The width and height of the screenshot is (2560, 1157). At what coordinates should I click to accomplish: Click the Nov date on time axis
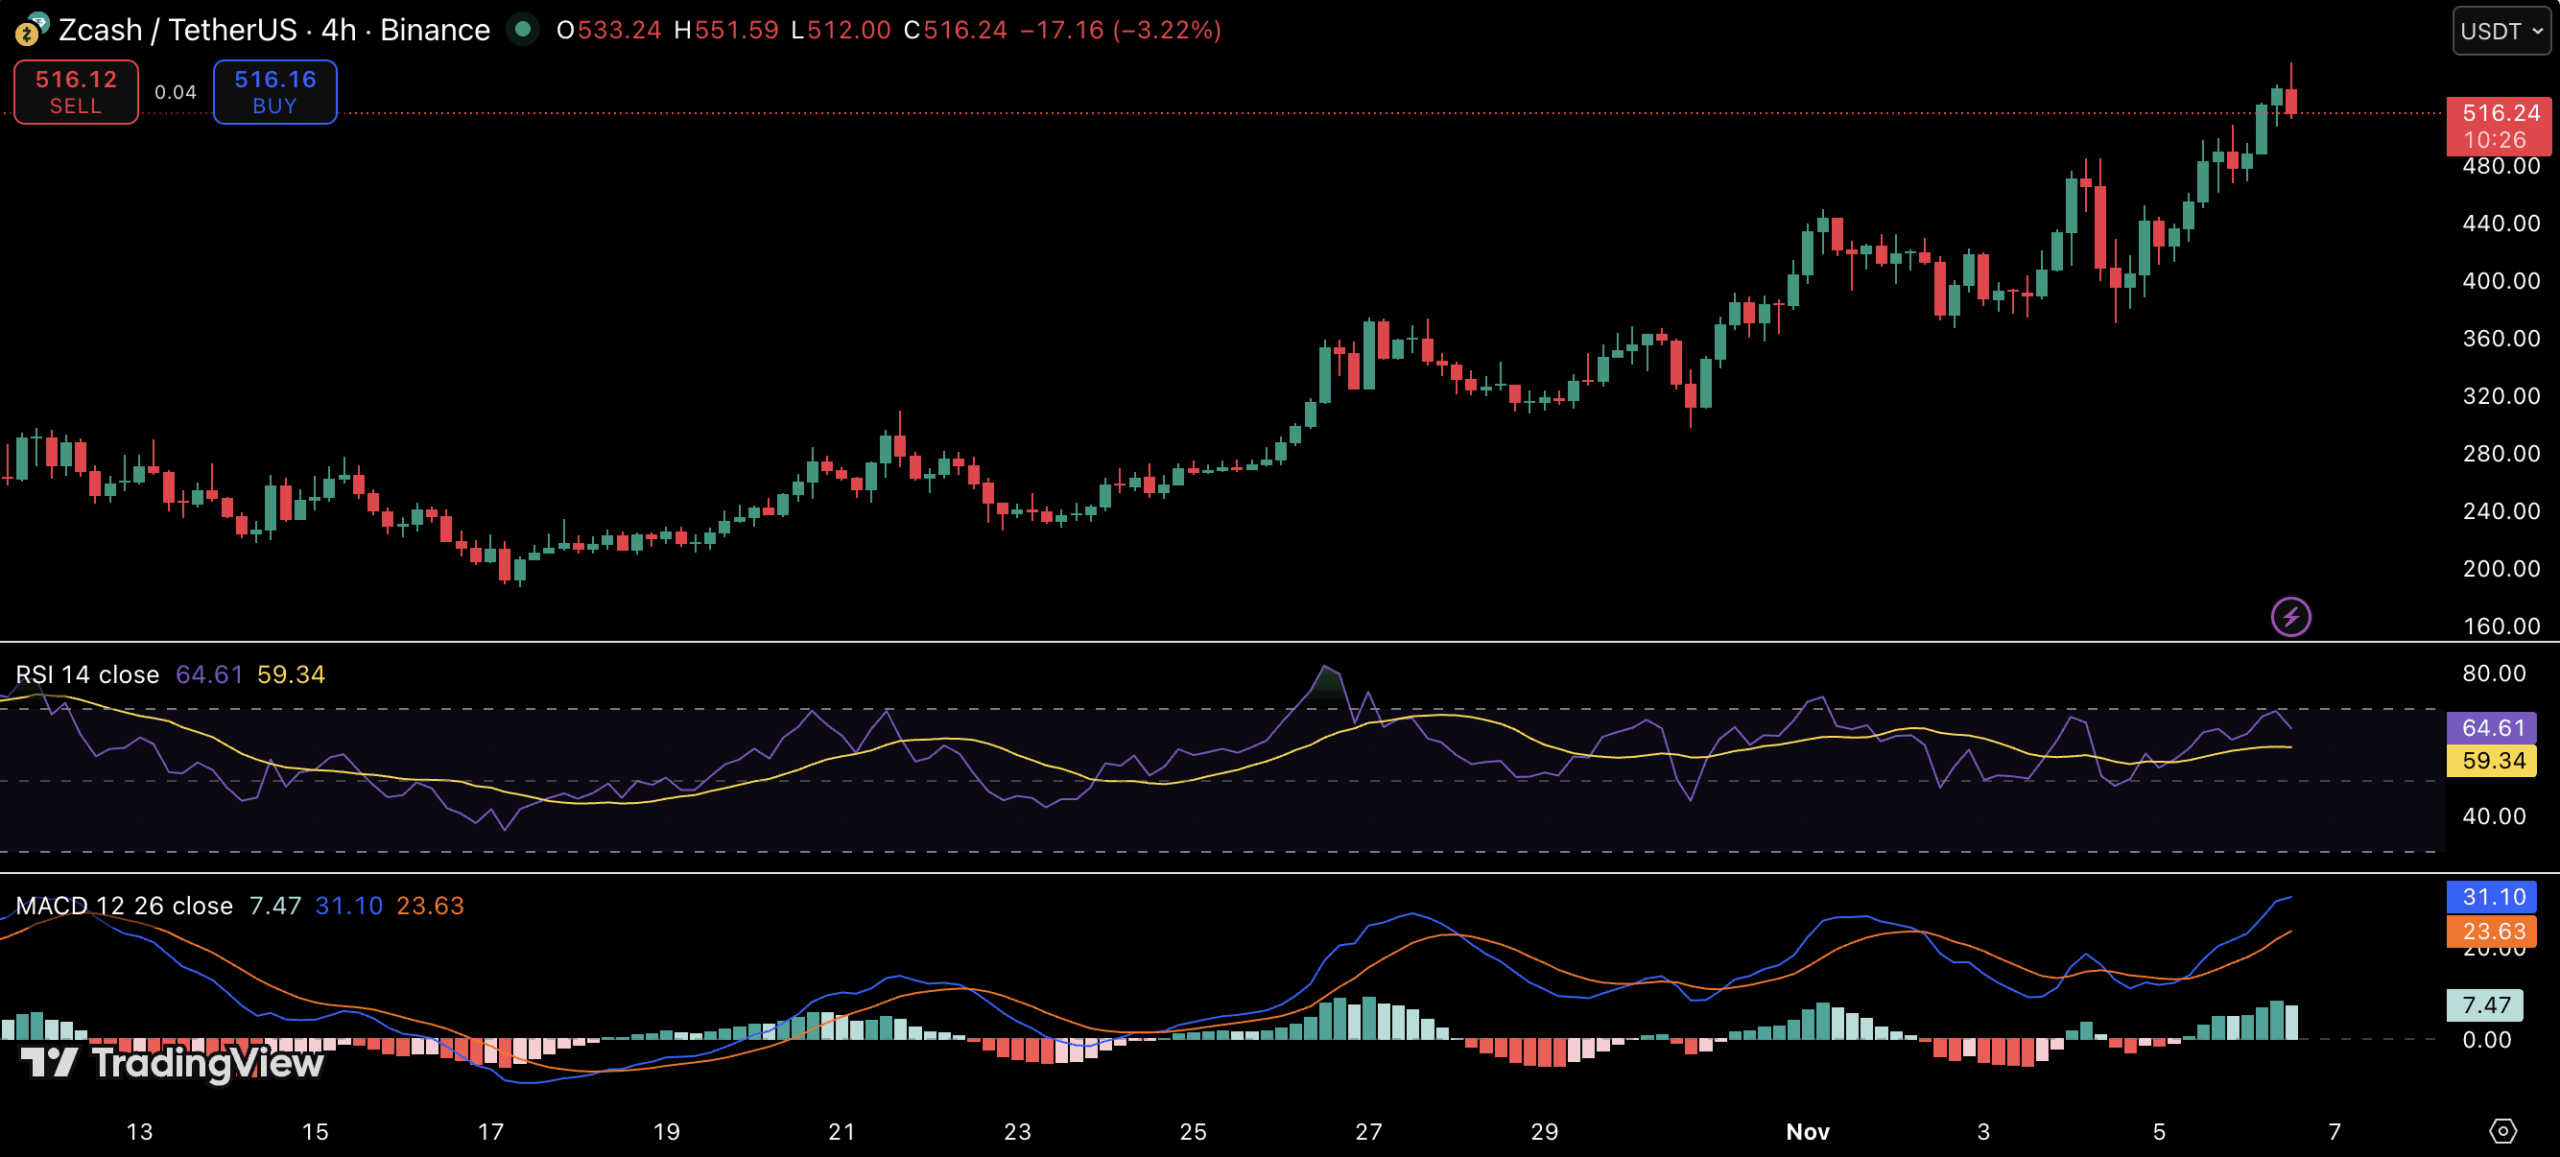tap(1807, 1132)
